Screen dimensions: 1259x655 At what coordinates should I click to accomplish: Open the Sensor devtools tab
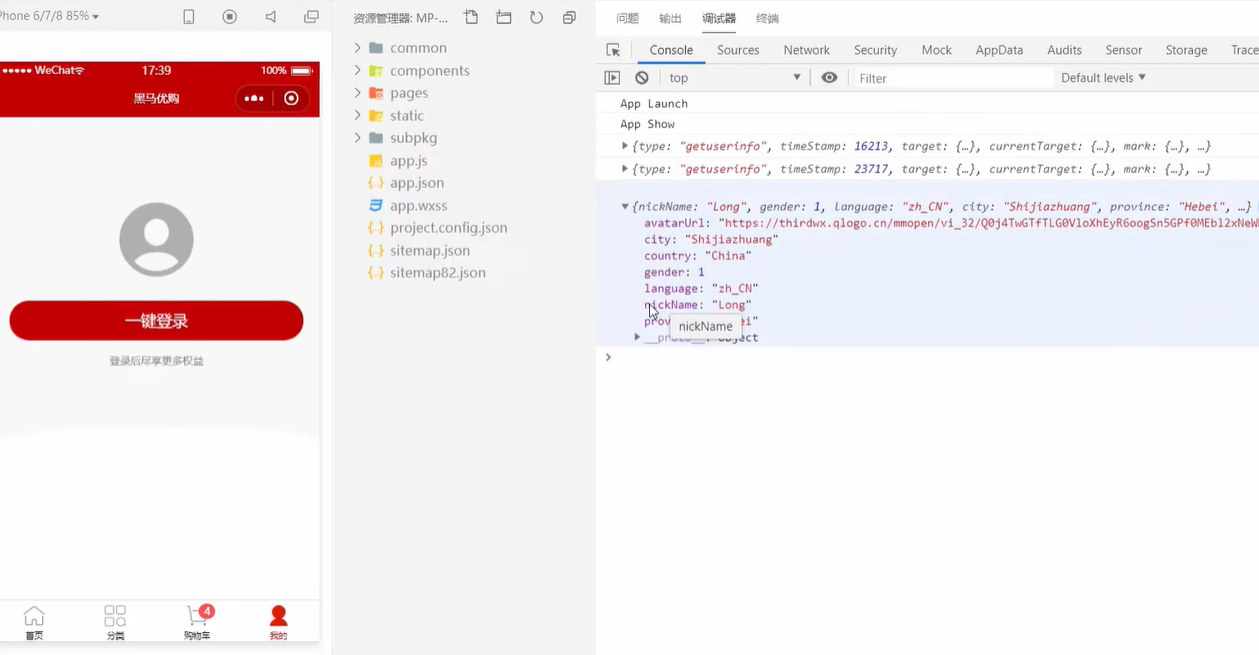(x=1123, y=50)
